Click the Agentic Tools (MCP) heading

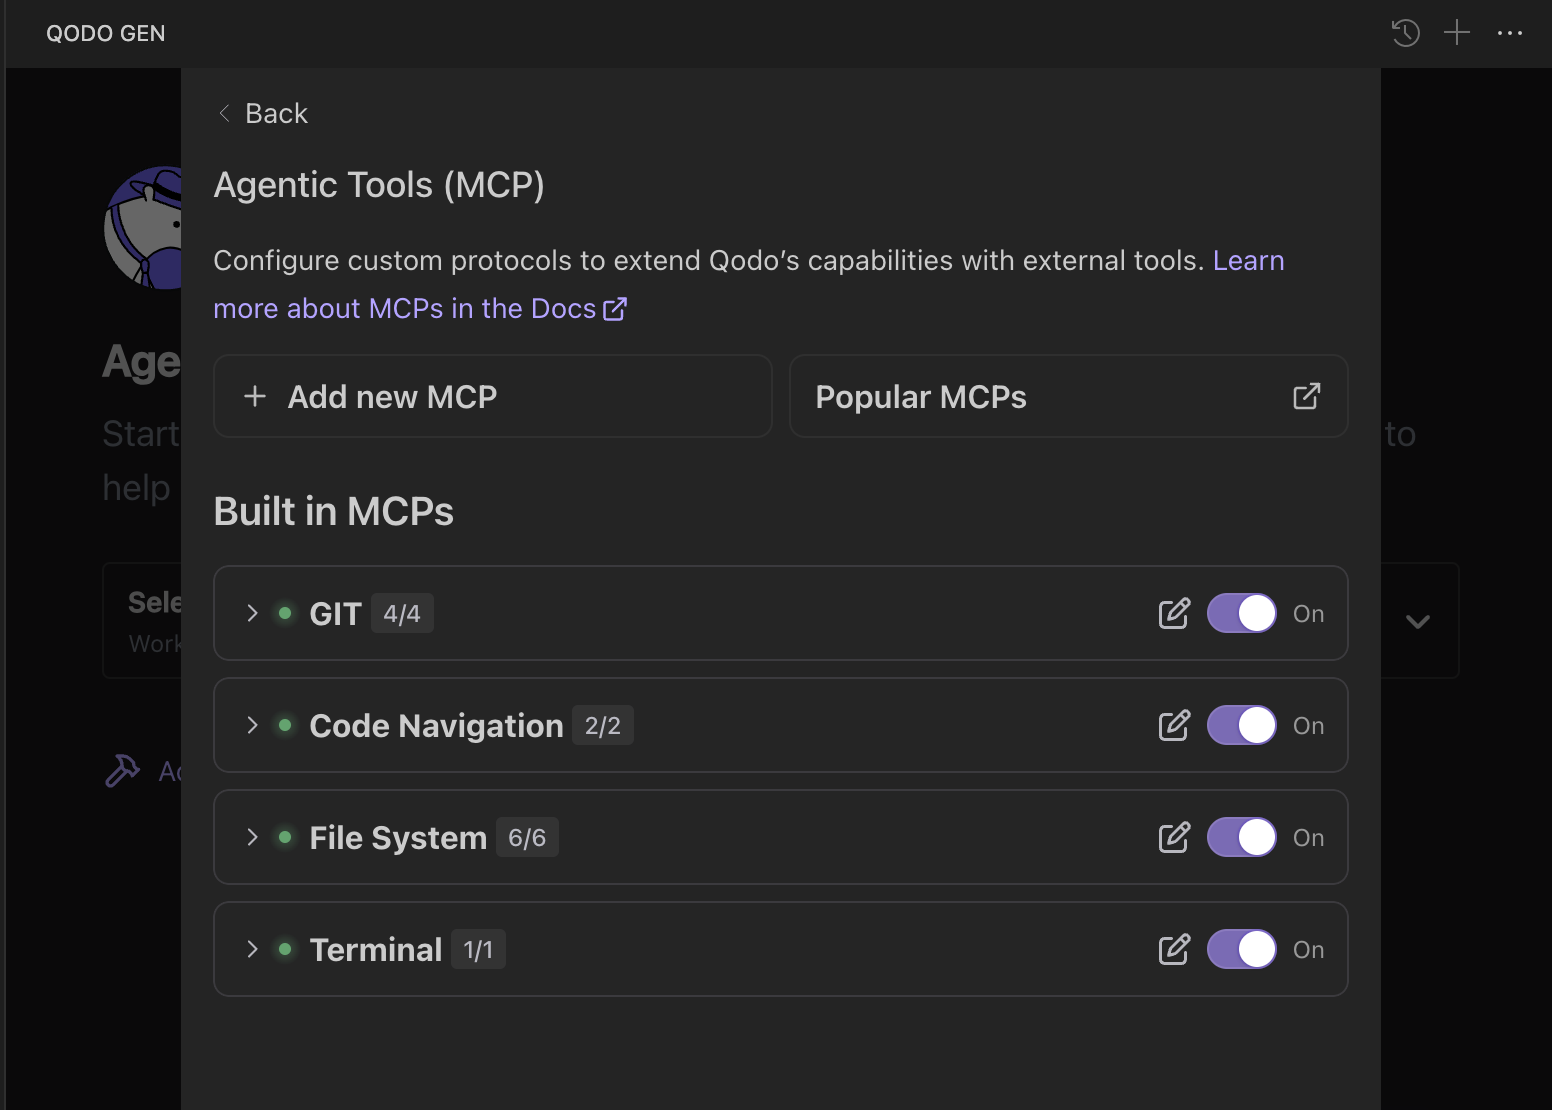click(x=379, y=185)
